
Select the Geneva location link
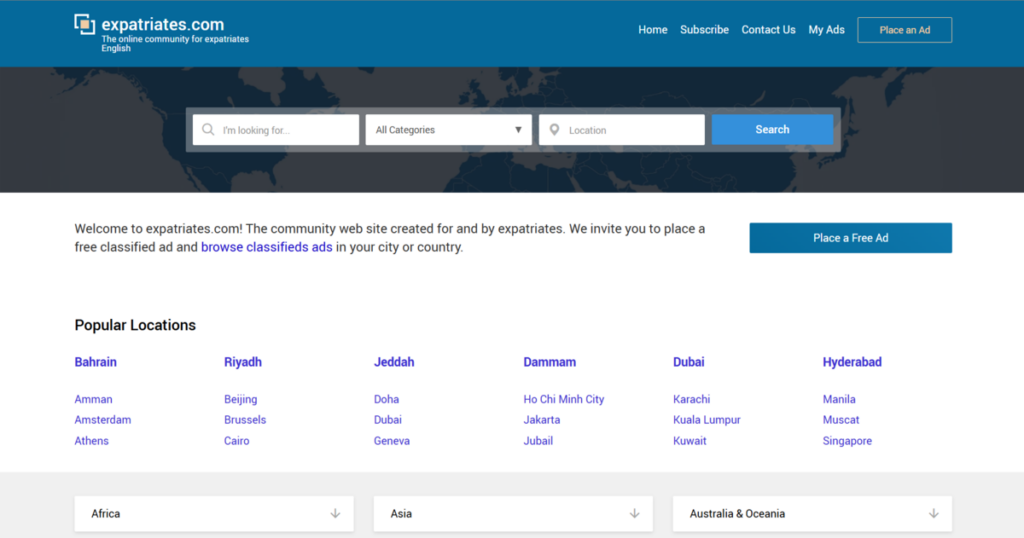pos(392,441)
